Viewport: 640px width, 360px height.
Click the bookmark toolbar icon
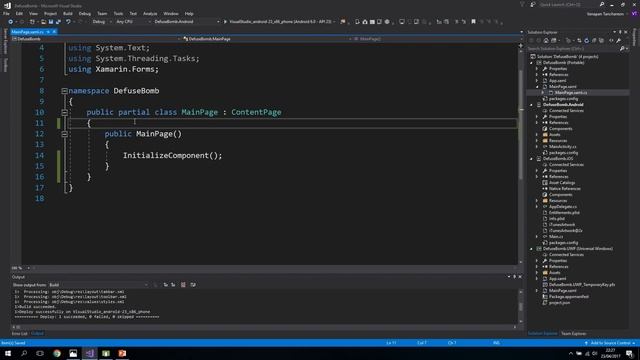point(473,22)
